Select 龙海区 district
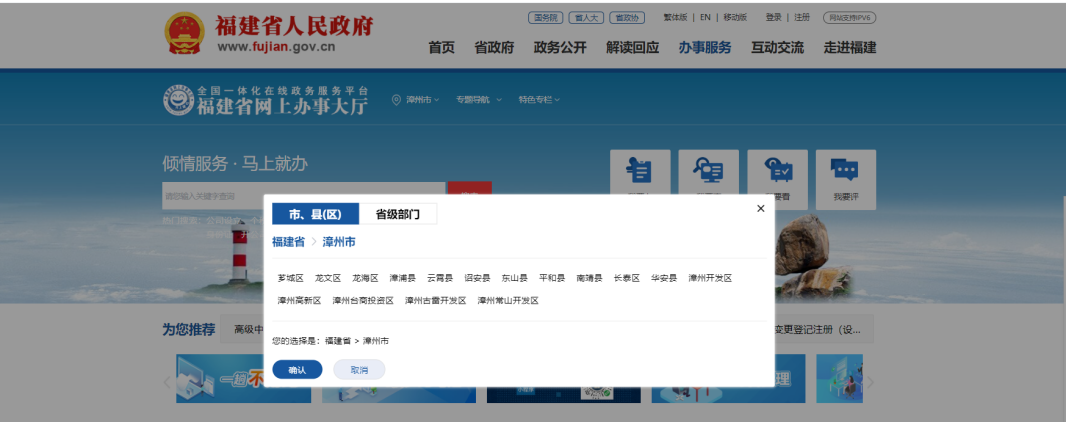 [365, 278]
